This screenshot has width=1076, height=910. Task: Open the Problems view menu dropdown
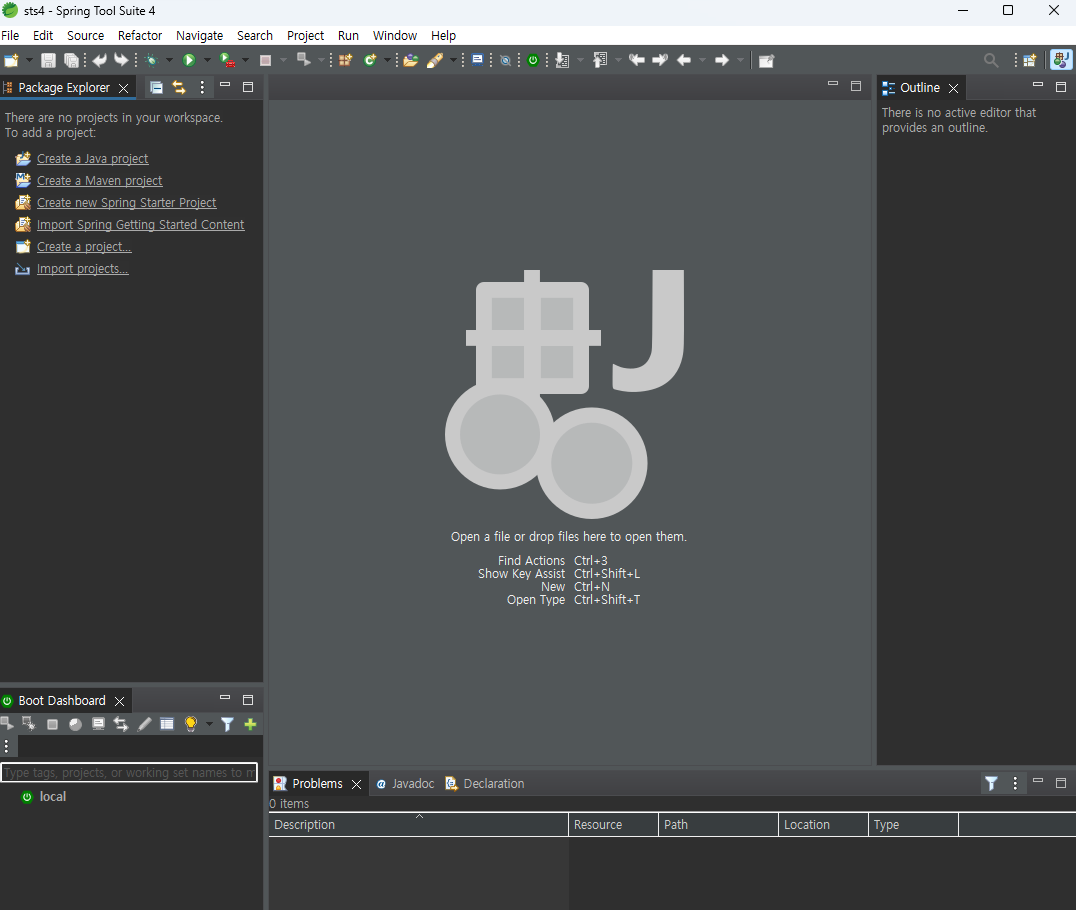(1014, 783)
